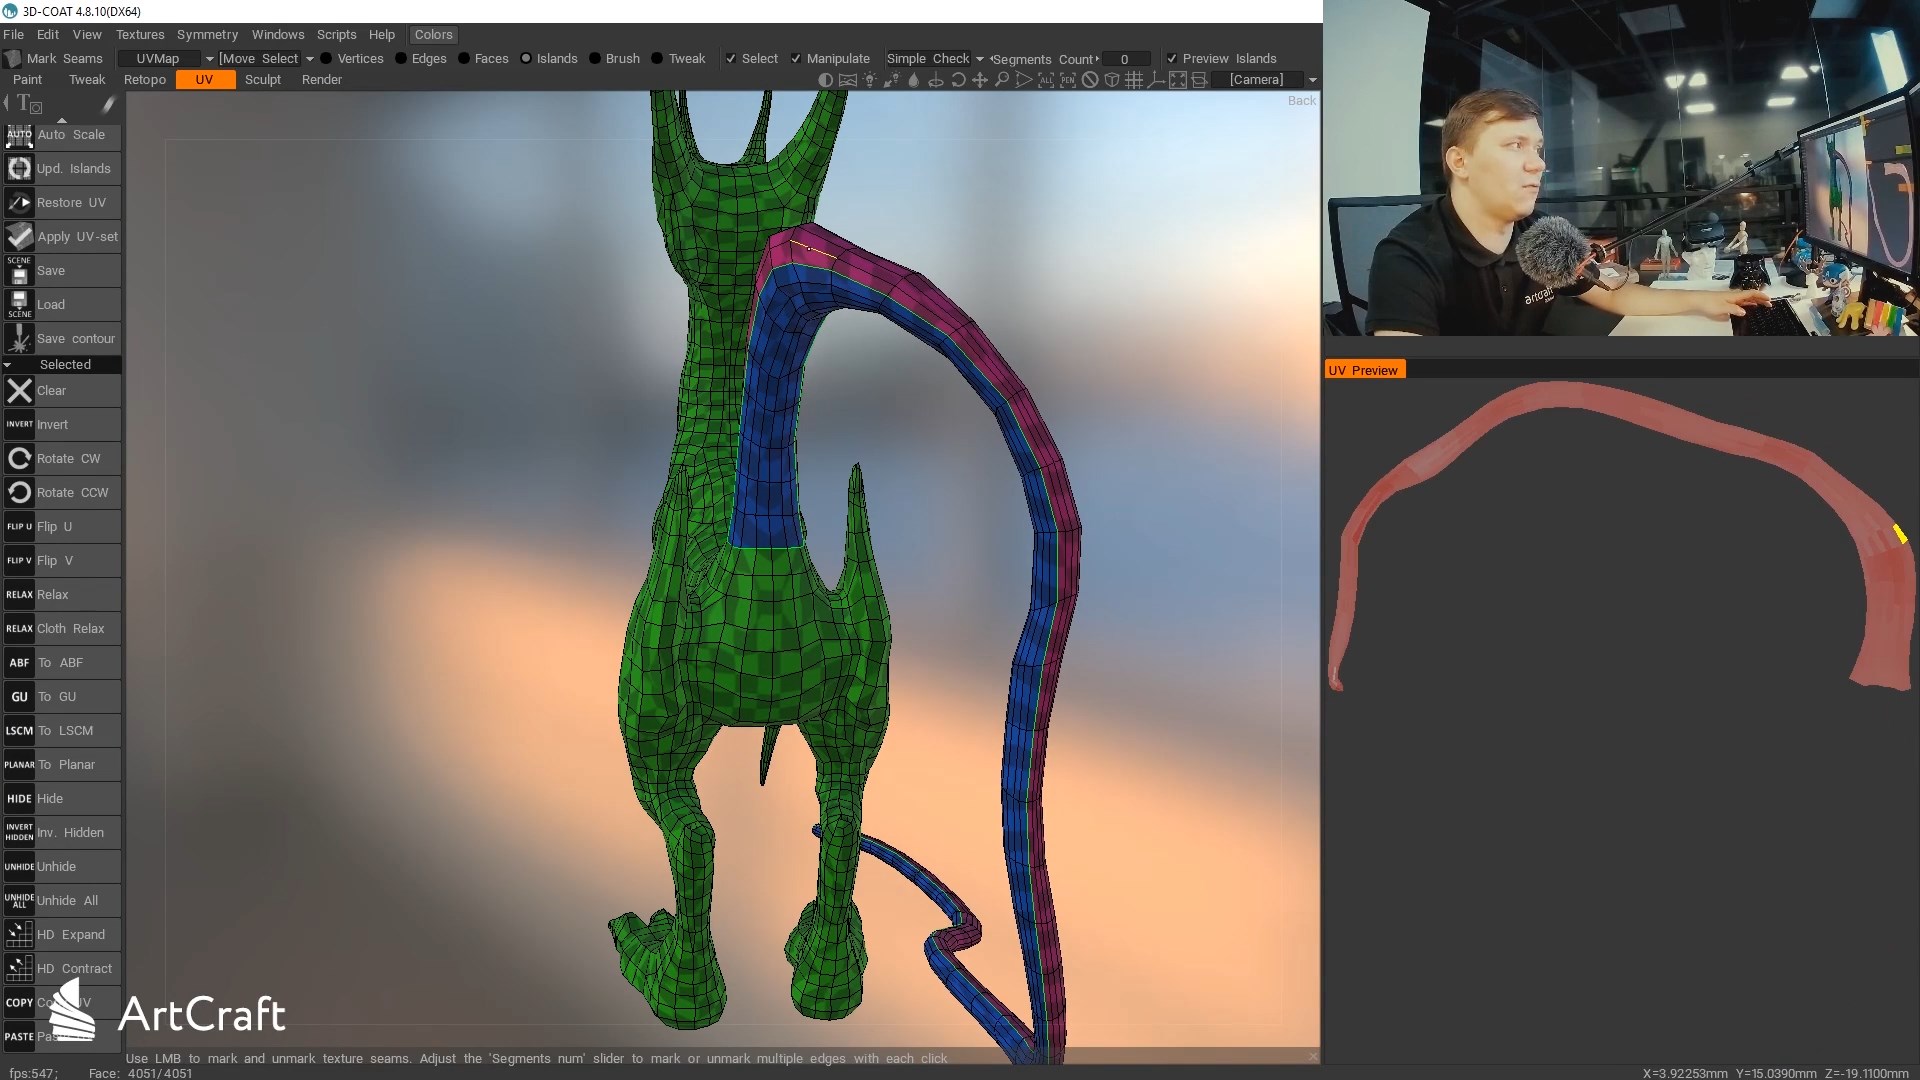This screenshot has height=1080, width=1920.
Task: Click the Save contour icon
Action: pos(19,339)
